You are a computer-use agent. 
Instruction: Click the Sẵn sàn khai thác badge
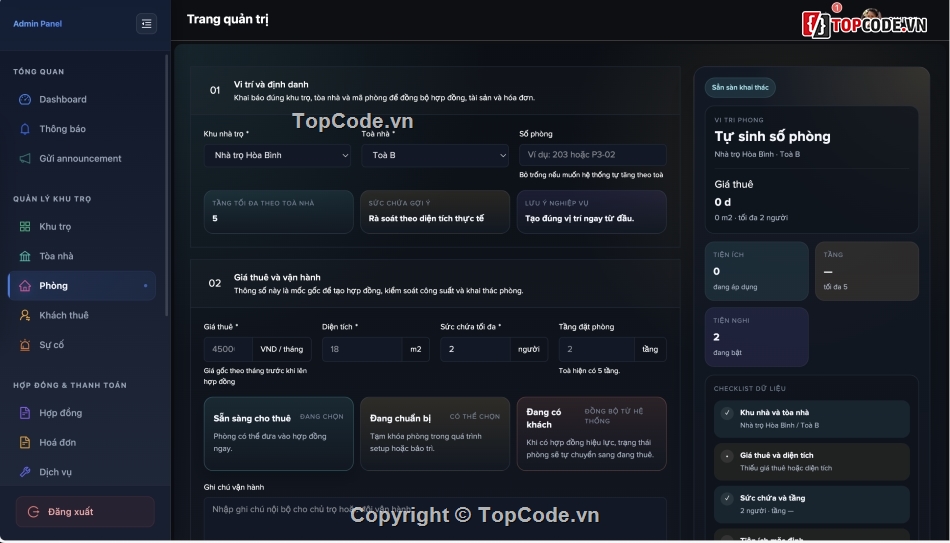[740, 88]
